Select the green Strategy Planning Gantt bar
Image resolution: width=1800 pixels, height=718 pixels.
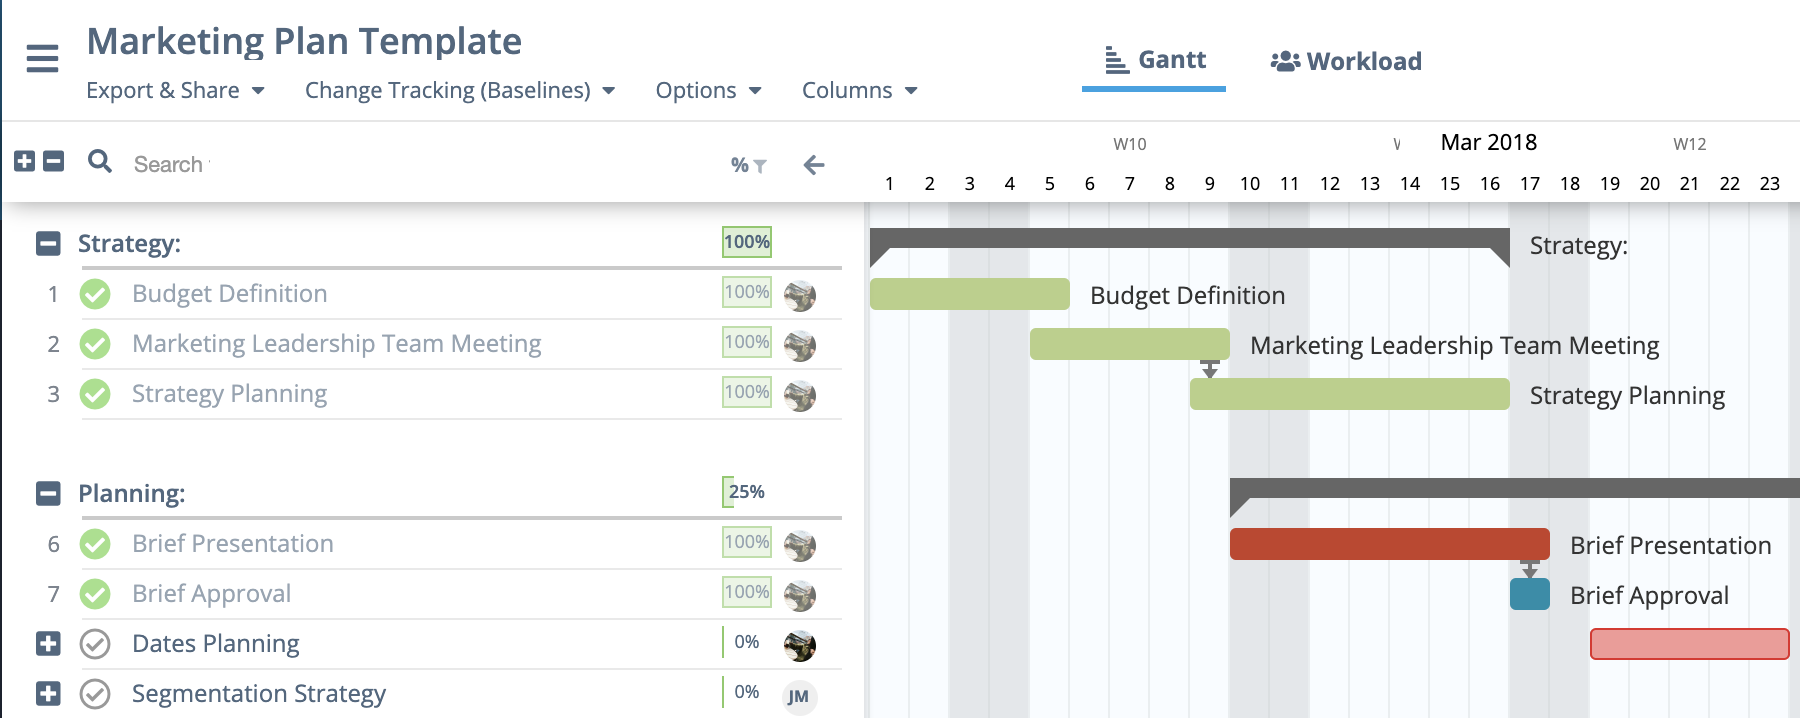point(1350,394)
